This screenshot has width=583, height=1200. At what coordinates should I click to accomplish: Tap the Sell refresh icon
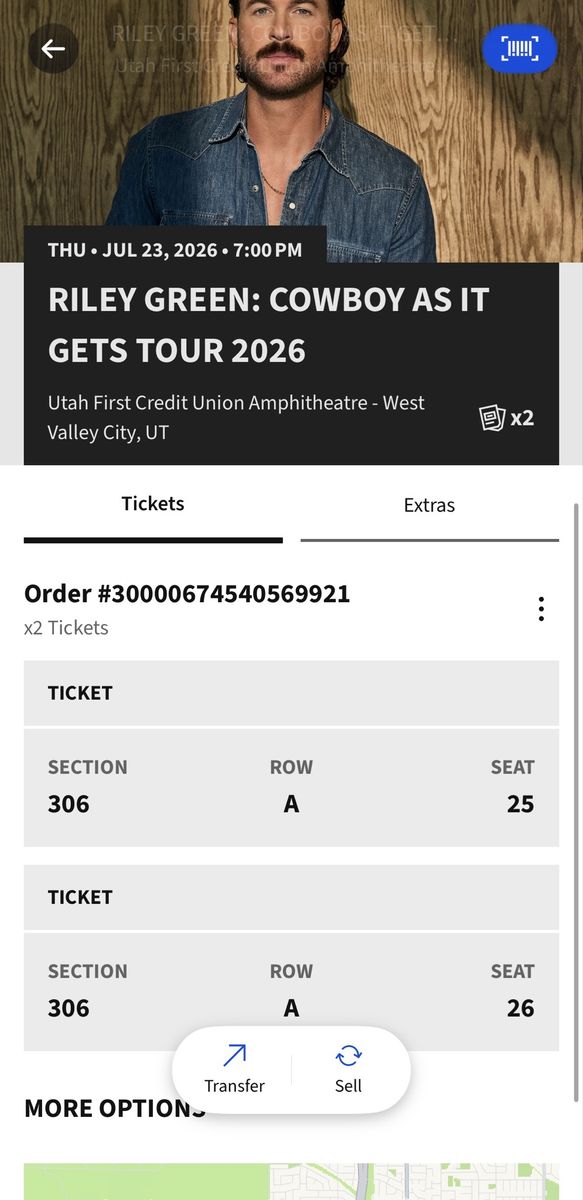click(348, 1055)
